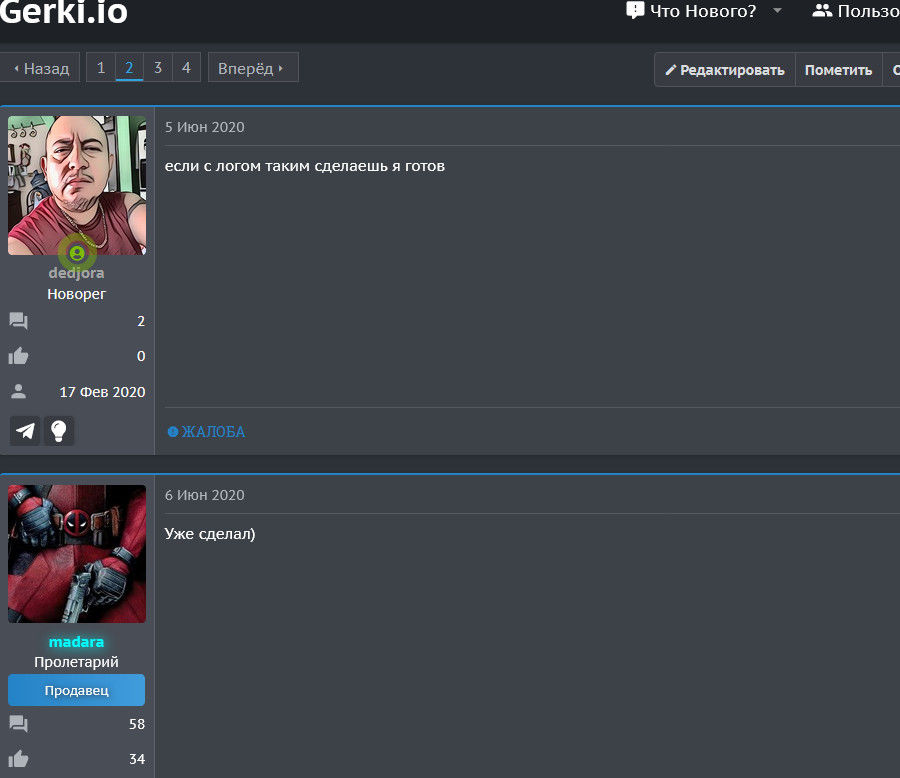
Task: Click madara's messages count icon
Action: [x=18, y=724]
